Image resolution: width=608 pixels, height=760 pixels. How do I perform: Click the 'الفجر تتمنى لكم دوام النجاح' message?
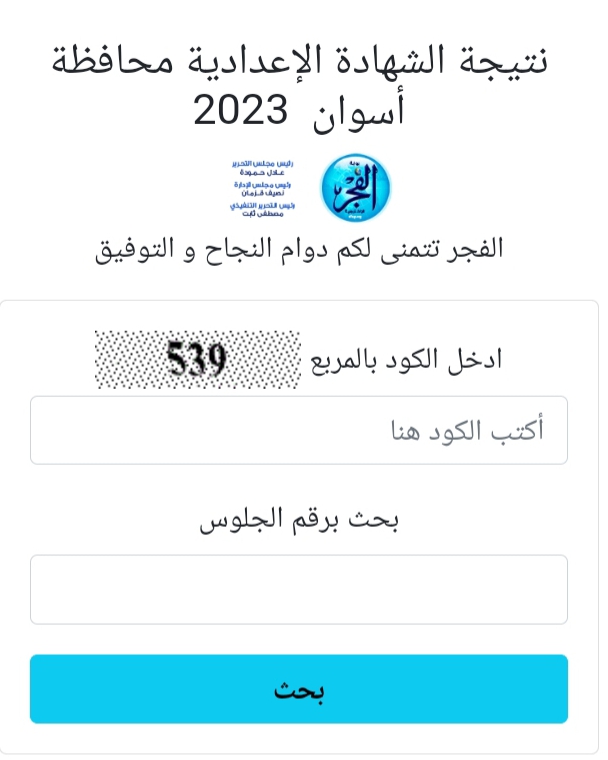pyautogui.click(x=299, y=249)
